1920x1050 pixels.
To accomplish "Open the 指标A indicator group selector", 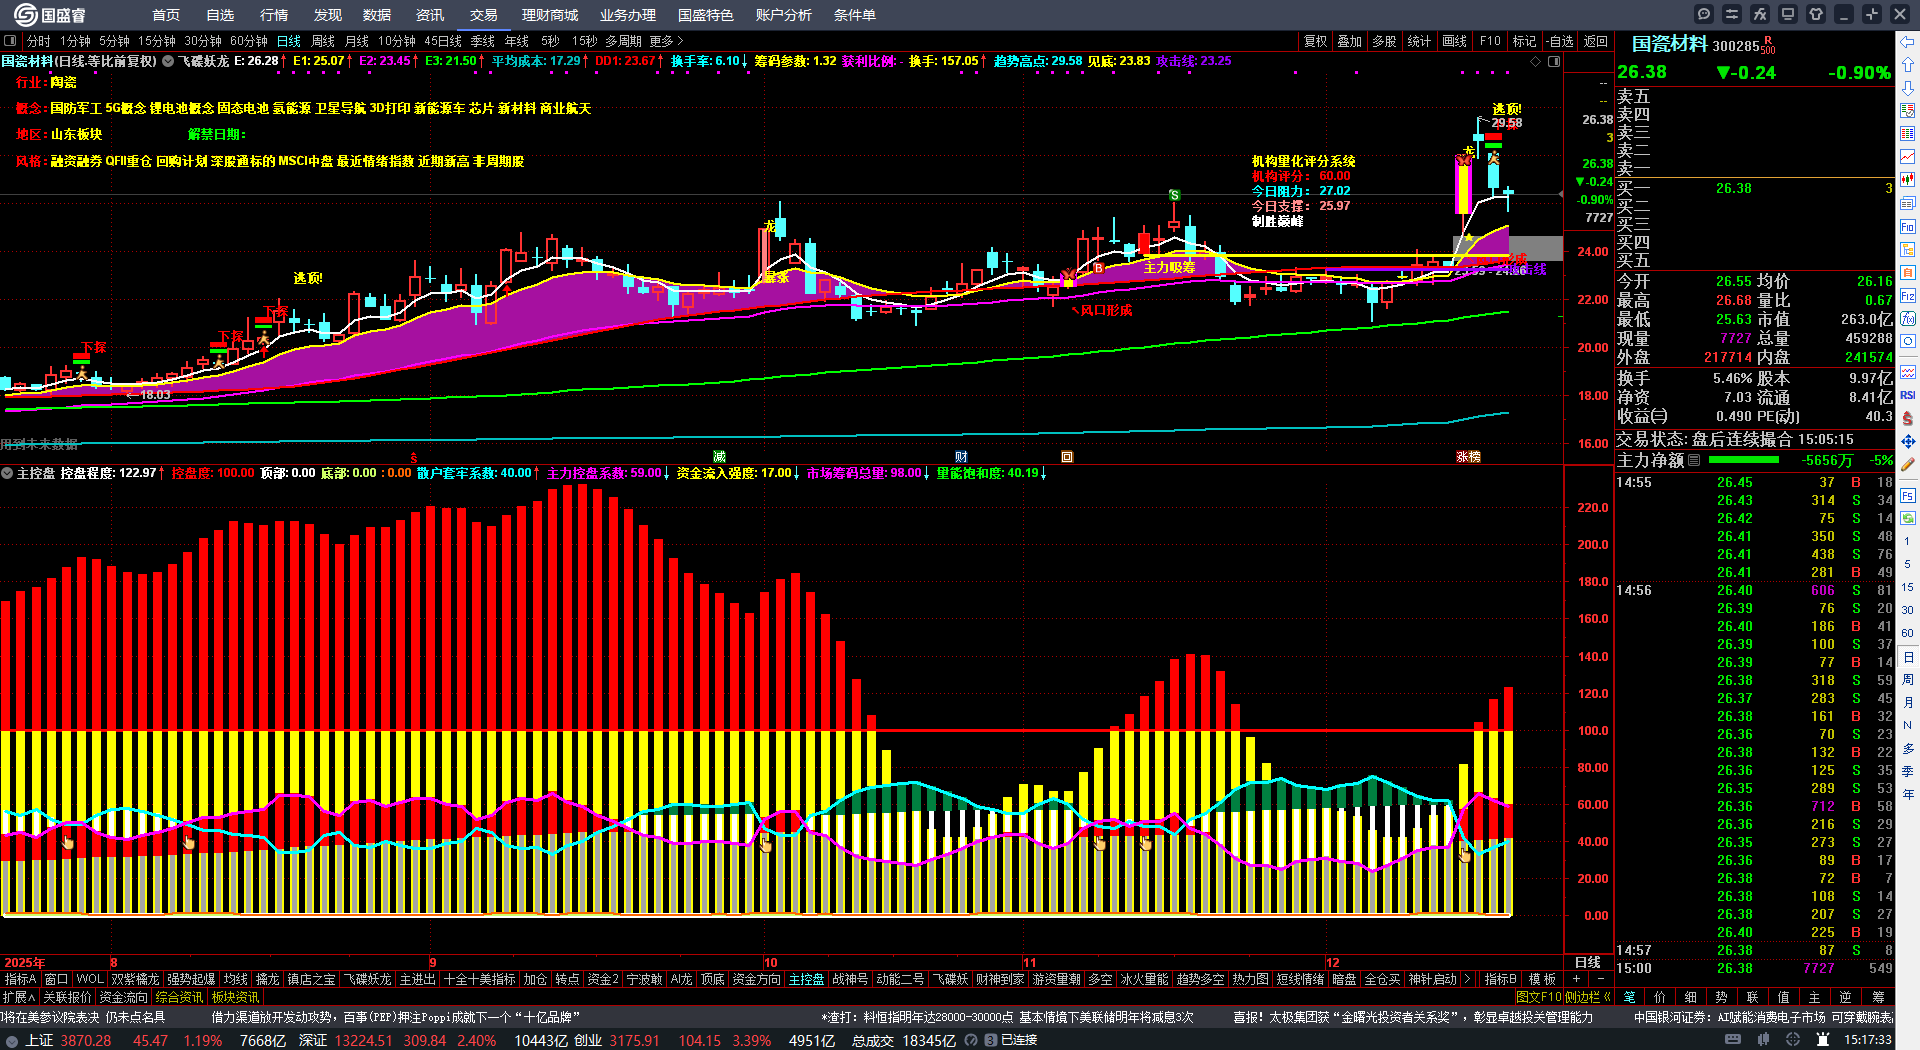I will [x=20, y=980].
